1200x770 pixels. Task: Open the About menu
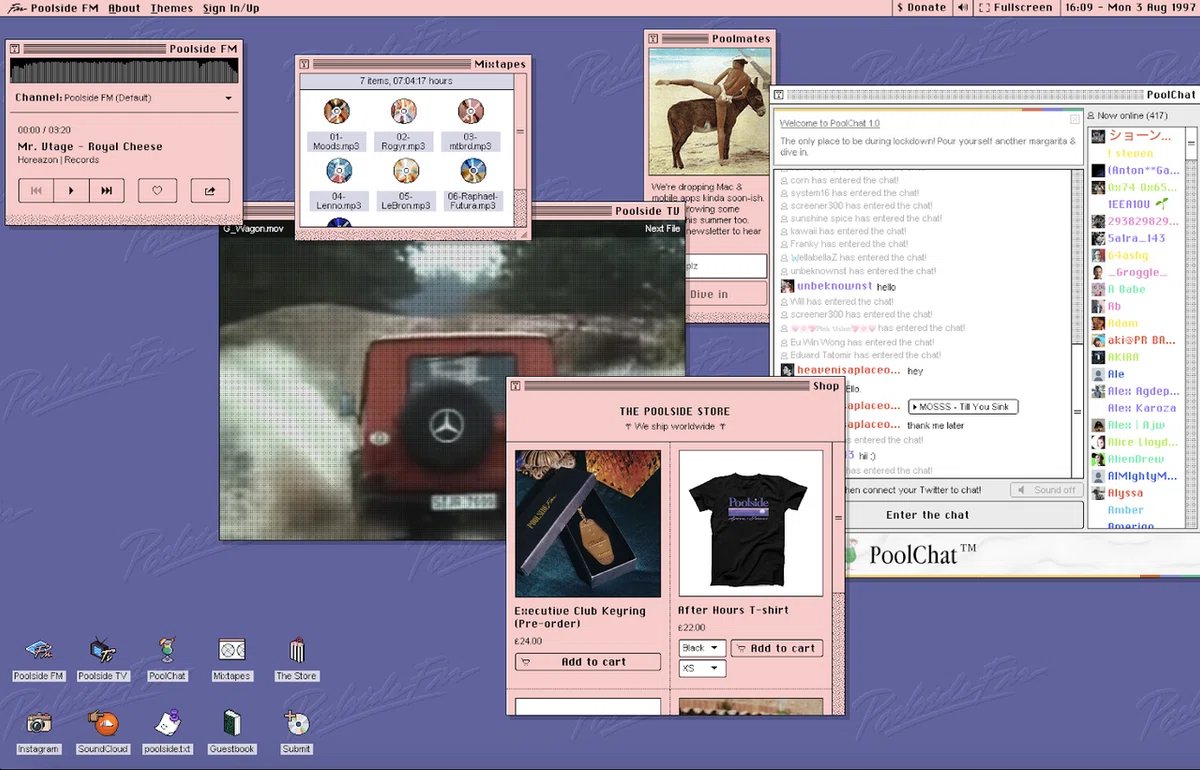tap(124, 8)
